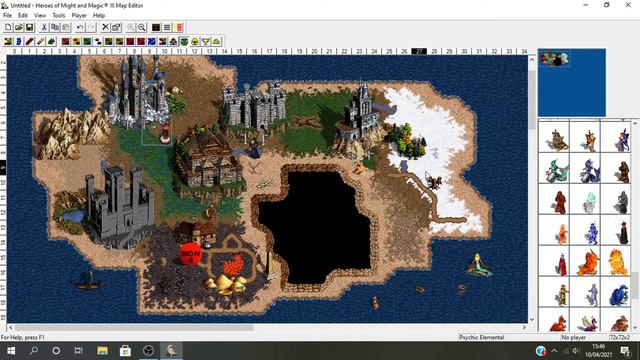
Task: Open the Edit menu
Action: 22,15
